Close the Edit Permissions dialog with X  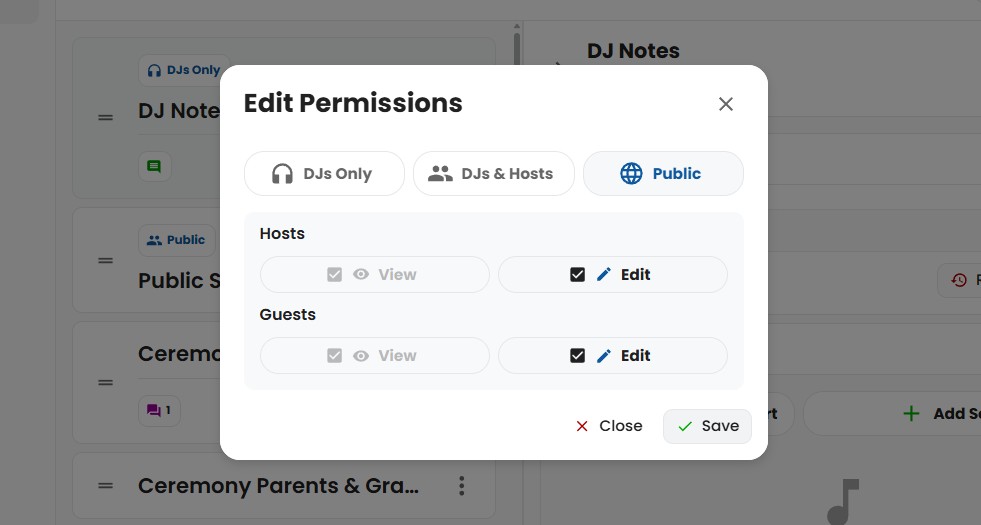(726, 104)
